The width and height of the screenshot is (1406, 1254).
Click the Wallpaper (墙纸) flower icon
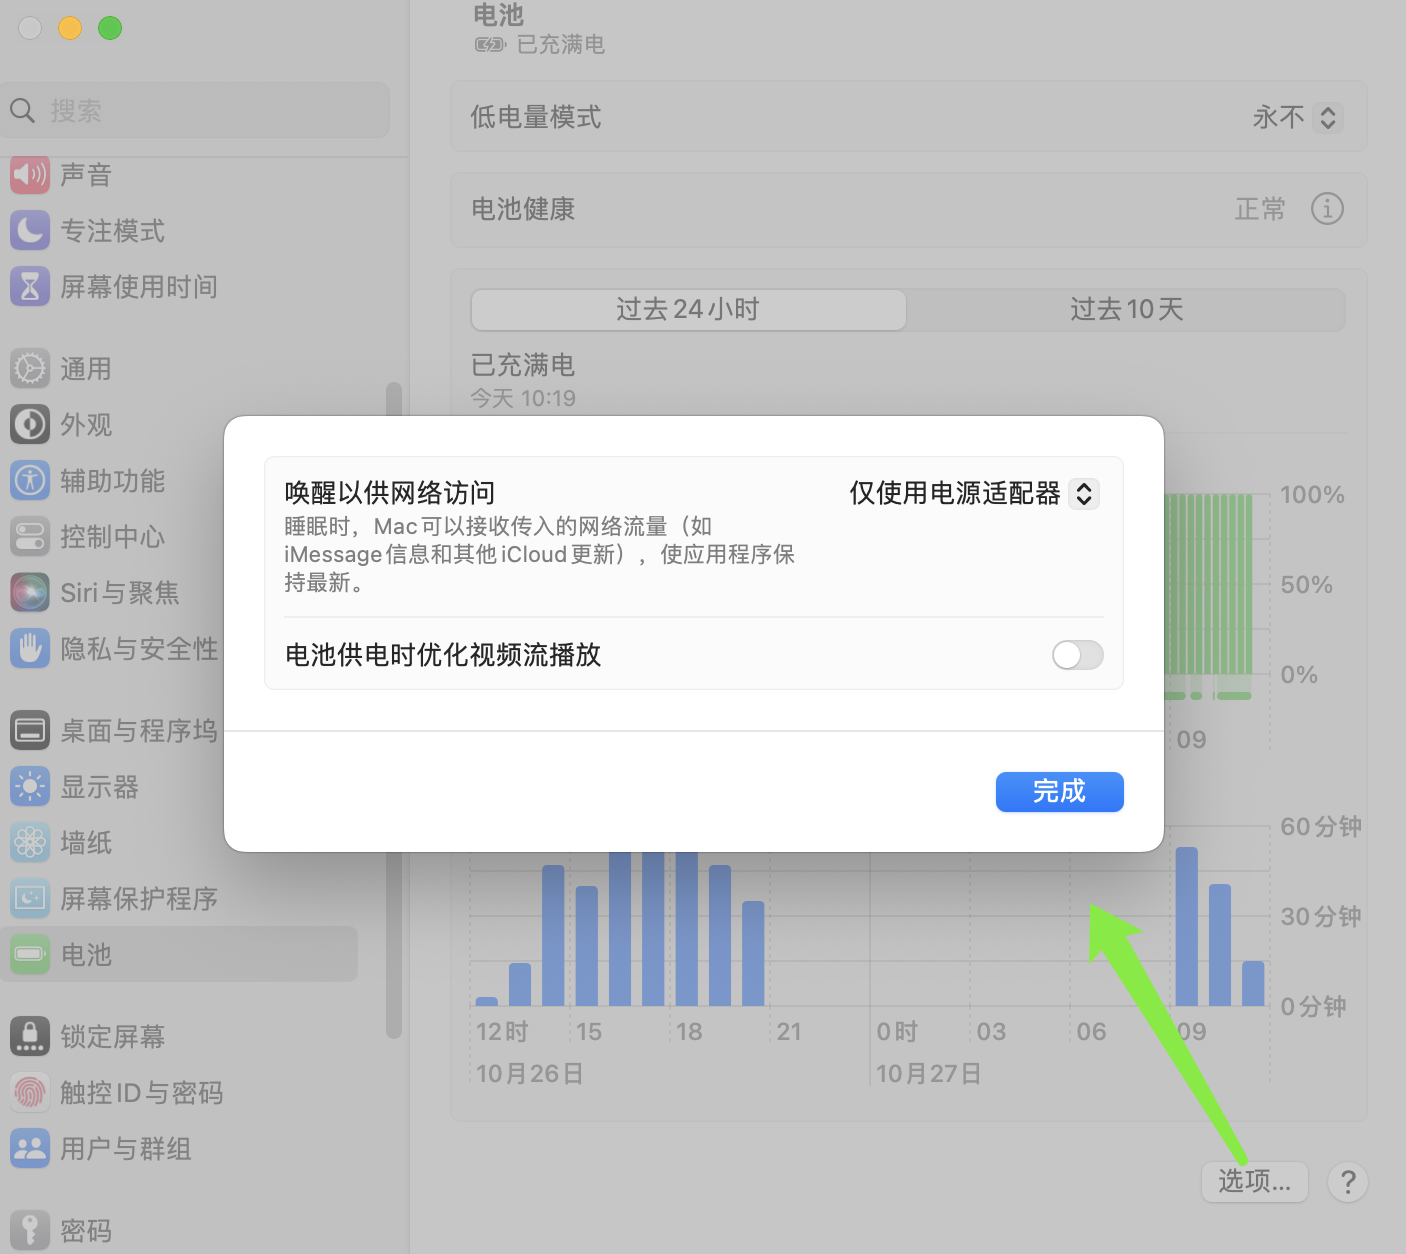pos(30,843)
